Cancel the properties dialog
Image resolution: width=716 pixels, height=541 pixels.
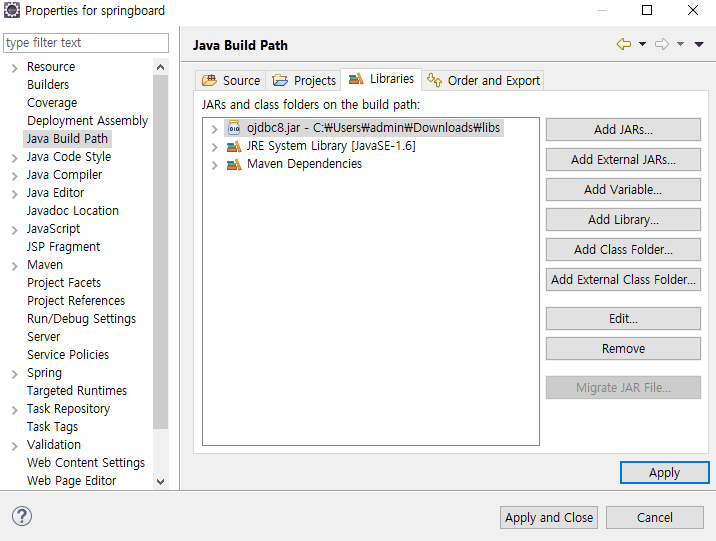(654, 517)
